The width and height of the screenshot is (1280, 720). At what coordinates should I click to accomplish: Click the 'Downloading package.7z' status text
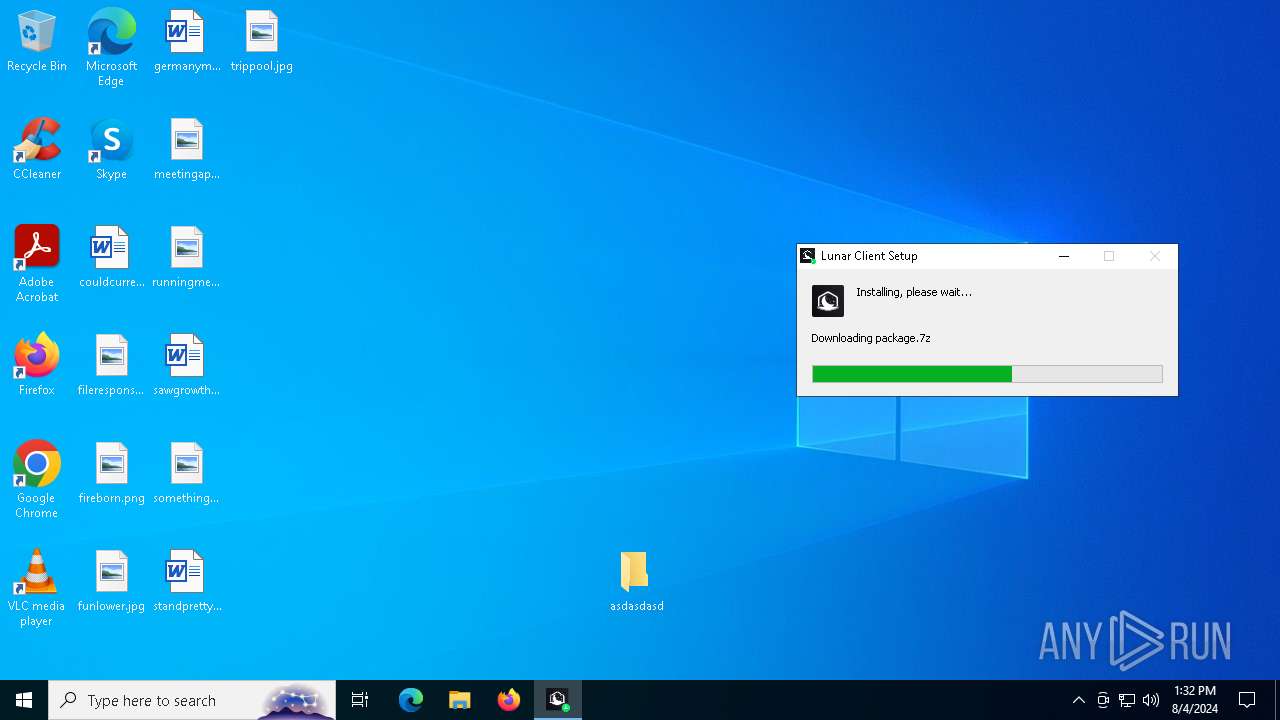point(871,338)
